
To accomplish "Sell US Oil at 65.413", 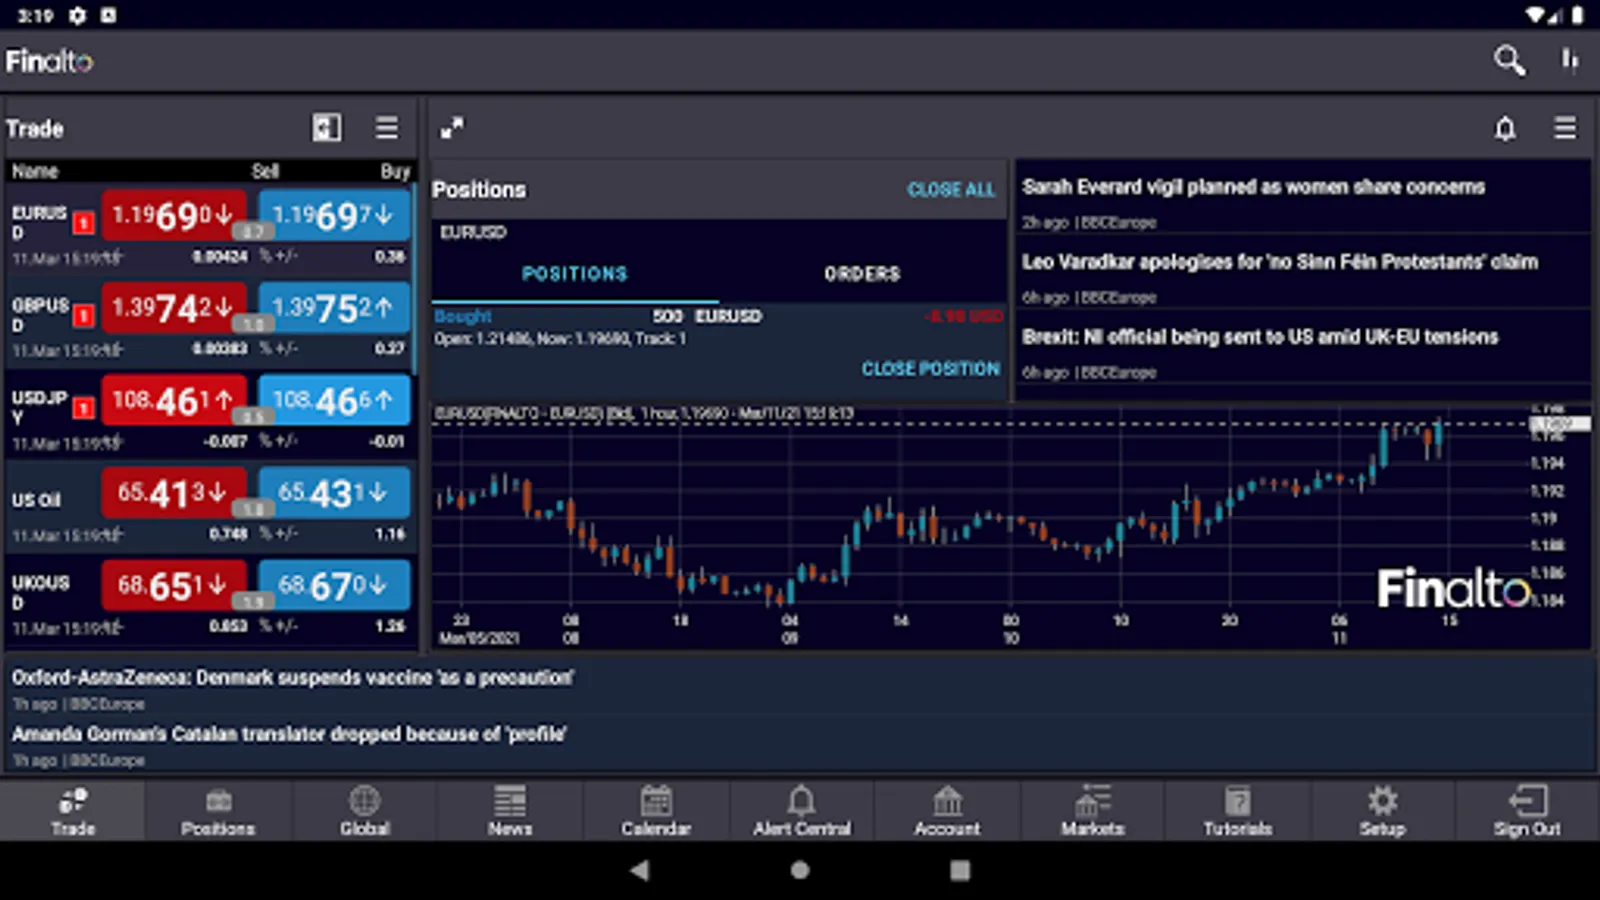I will tap(174, 493).
